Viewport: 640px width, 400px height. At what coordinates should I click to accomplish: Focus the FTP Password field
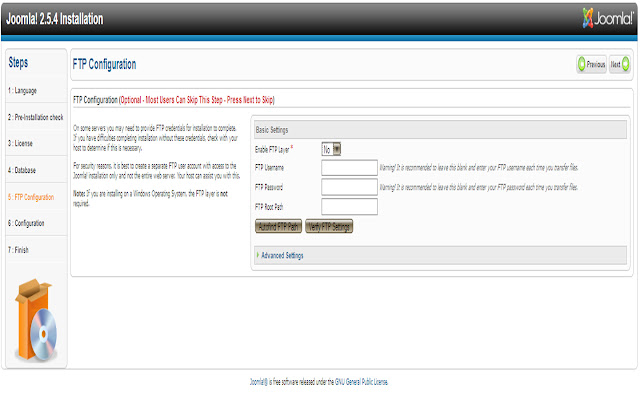[x=349, y=187]
